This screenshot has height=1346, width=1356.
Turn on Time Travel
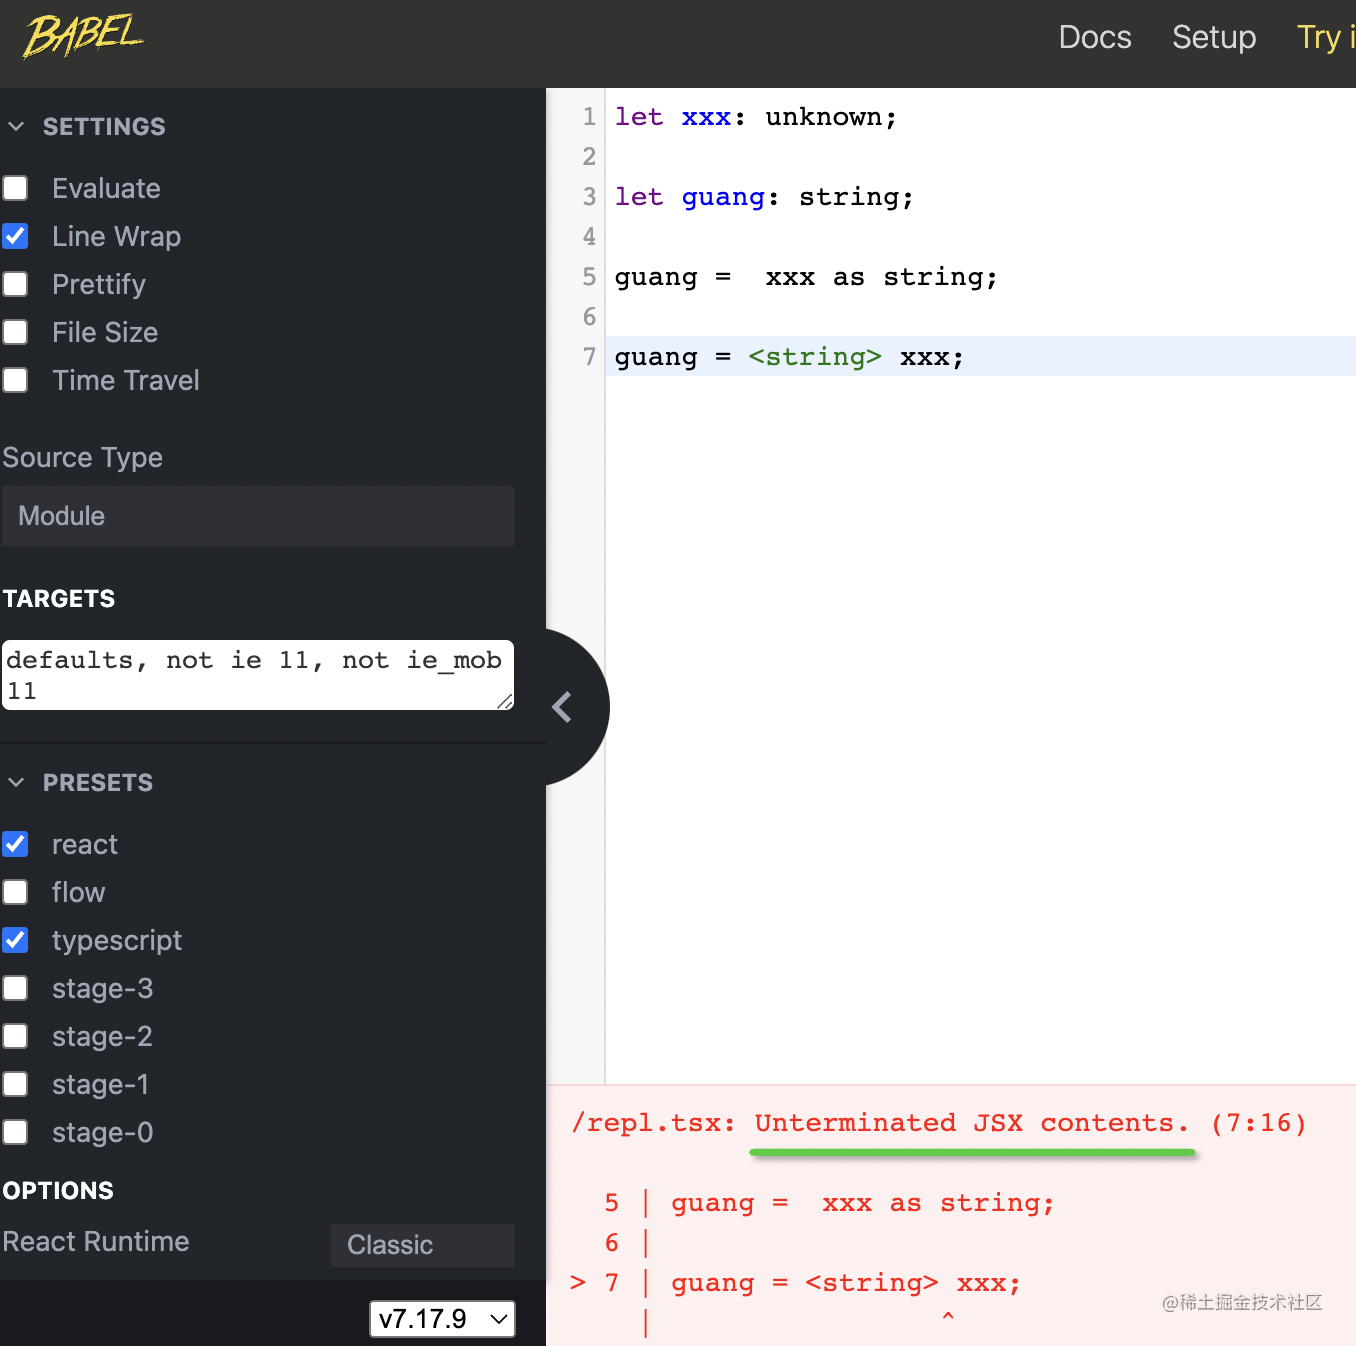pos(16,381)
